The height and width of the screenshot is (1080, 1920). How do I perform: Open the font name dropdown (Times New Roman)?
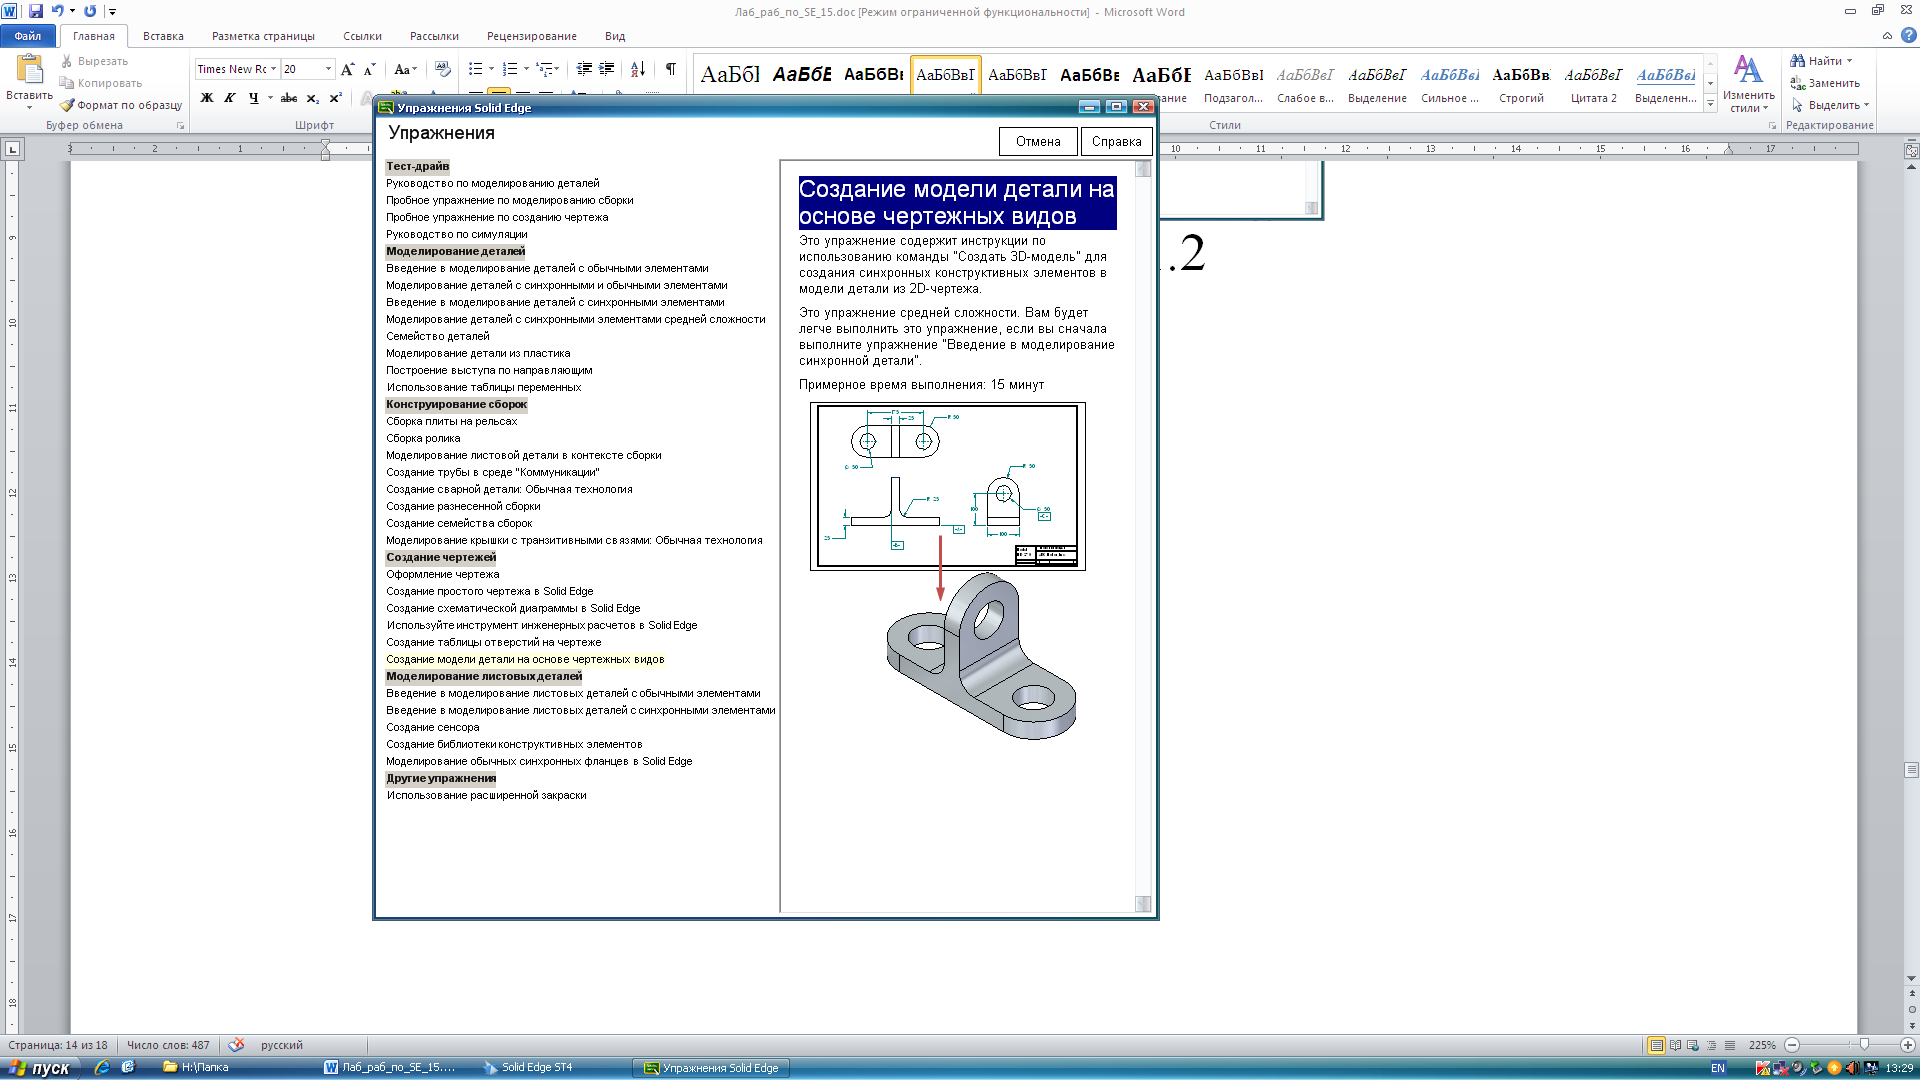pos(273,69)
